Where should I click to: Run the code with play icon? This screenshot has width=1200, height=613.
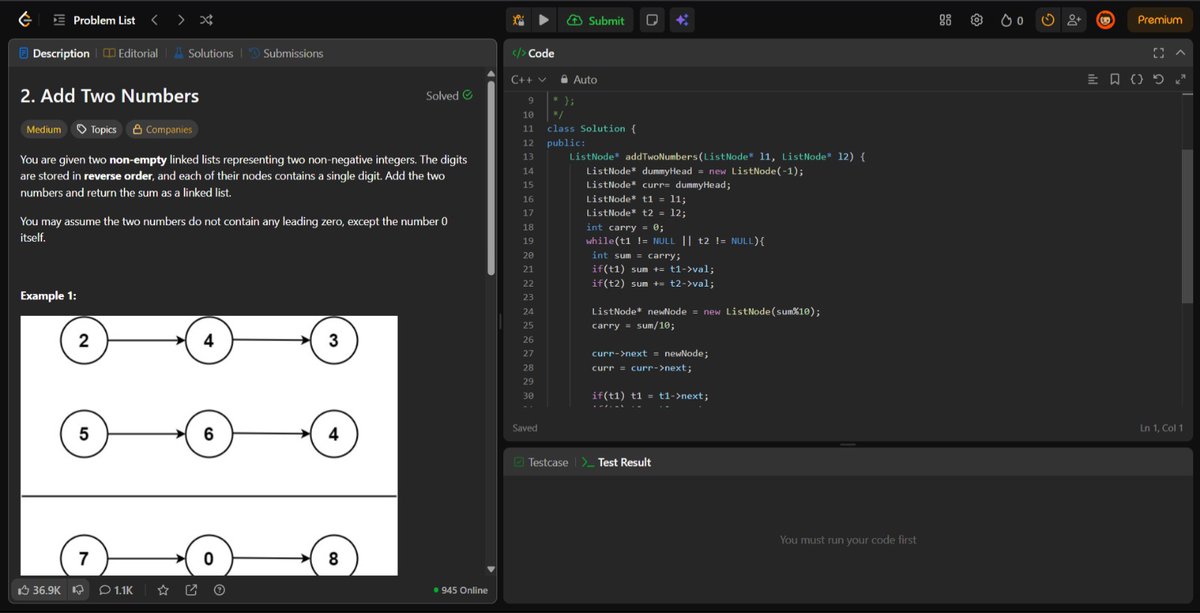tap(543, 20)
